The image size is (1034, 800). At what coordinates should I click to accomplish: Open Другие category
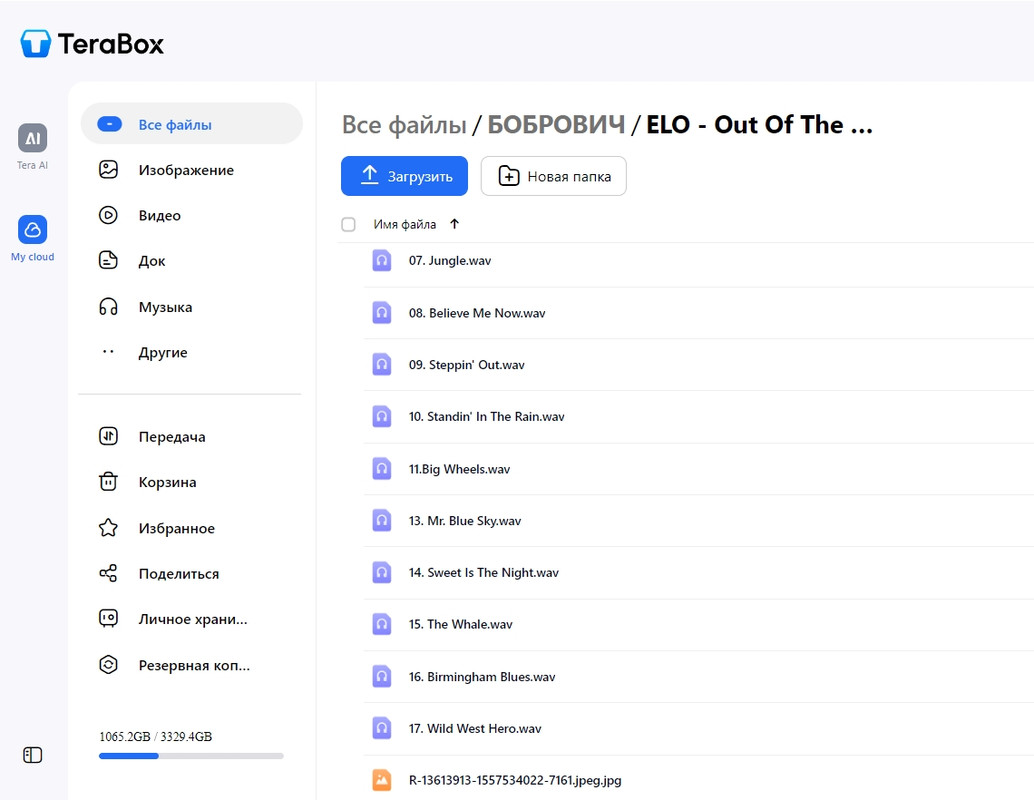(x=163, y=353)
